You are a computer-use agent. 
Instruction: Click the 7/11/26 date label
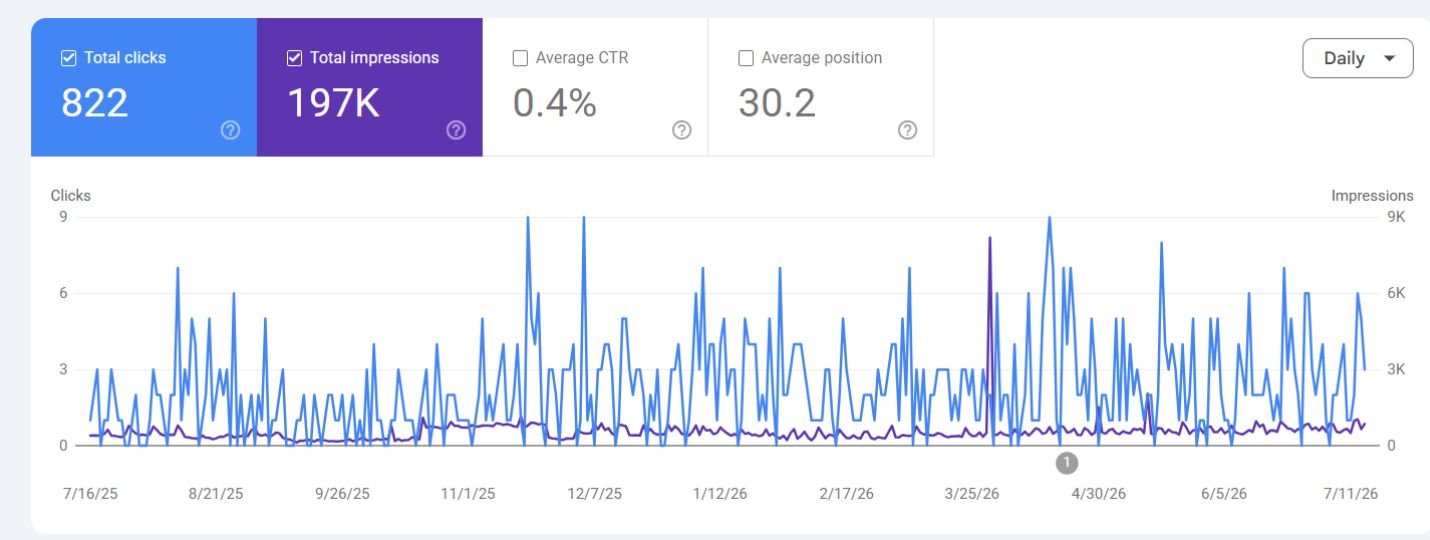(x=1350, y=494)
